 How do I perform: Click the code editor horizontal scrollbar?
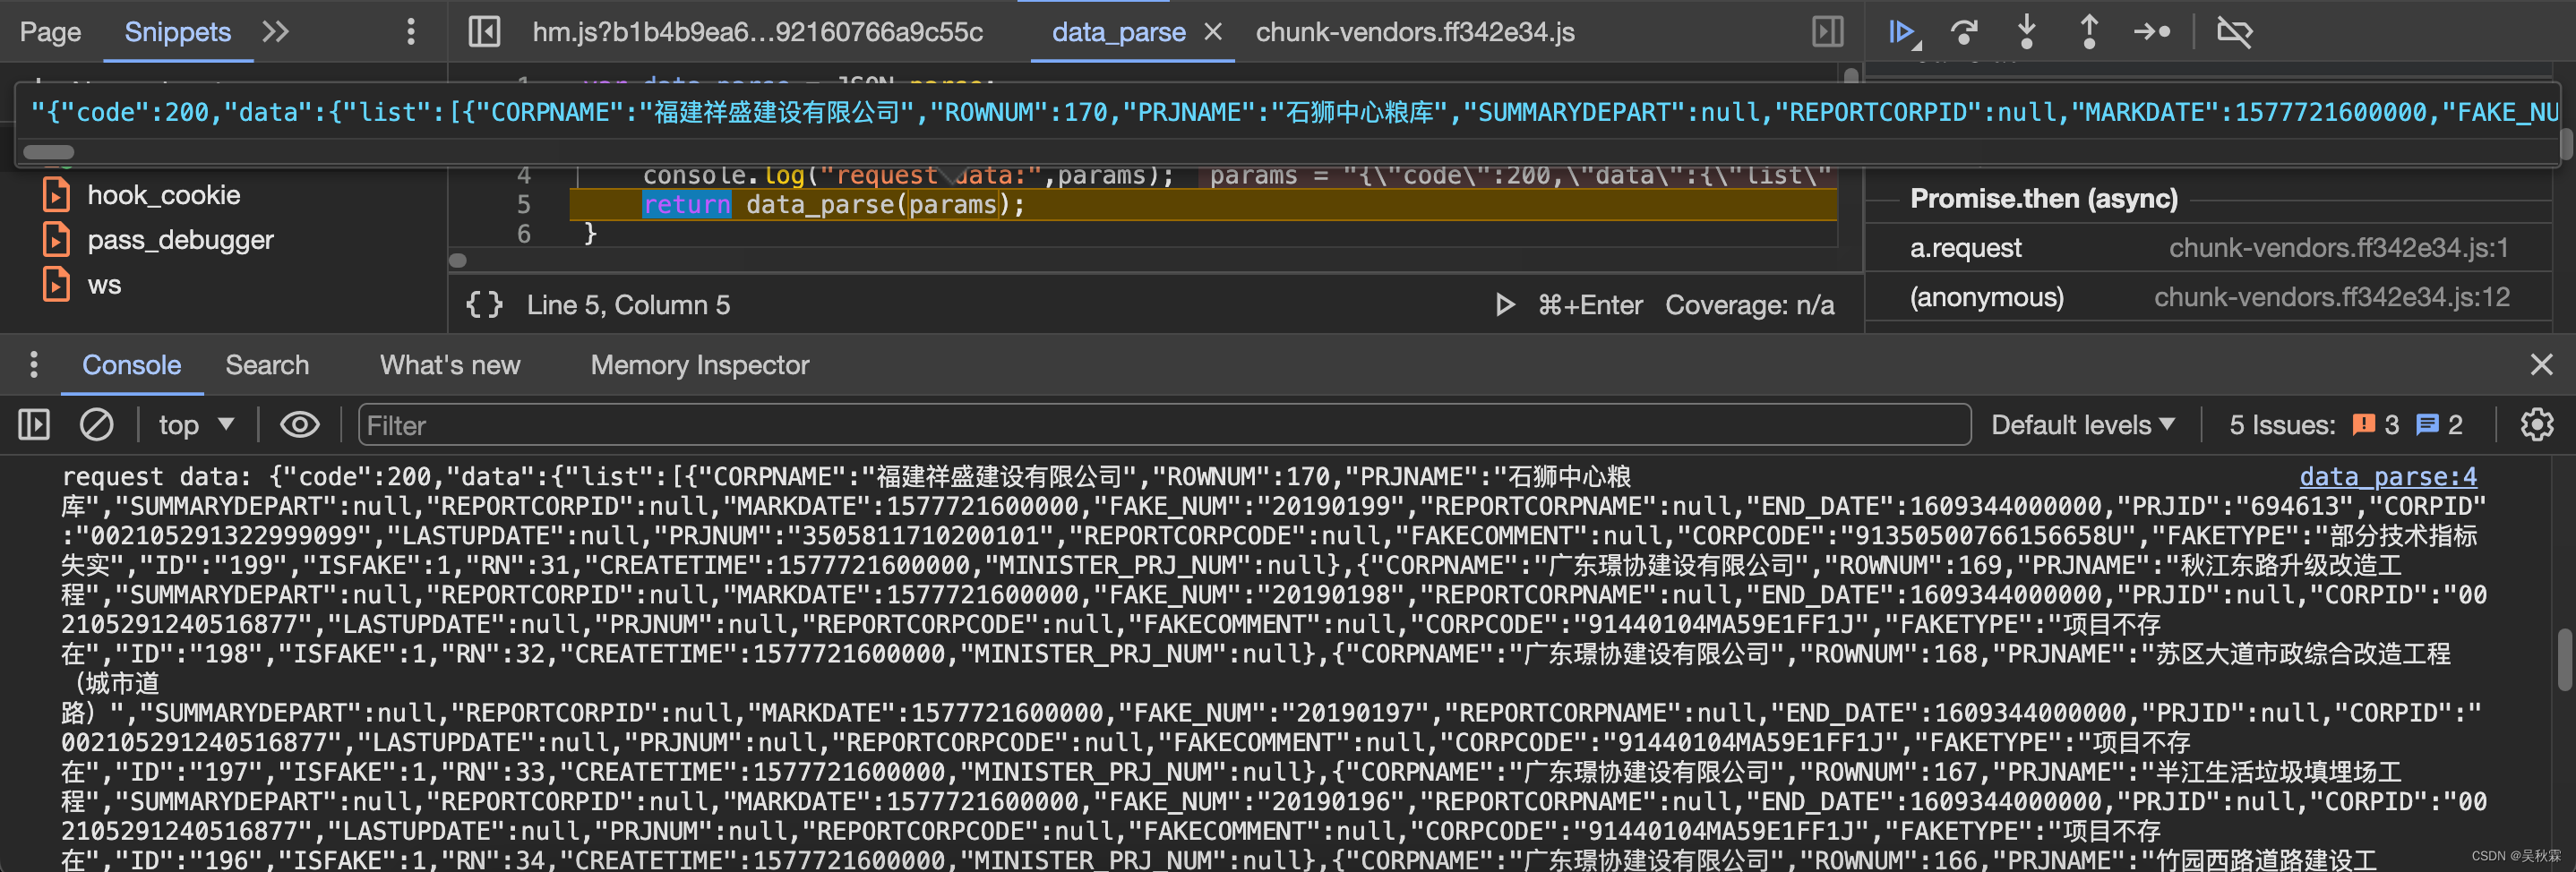tap(458, 261)
